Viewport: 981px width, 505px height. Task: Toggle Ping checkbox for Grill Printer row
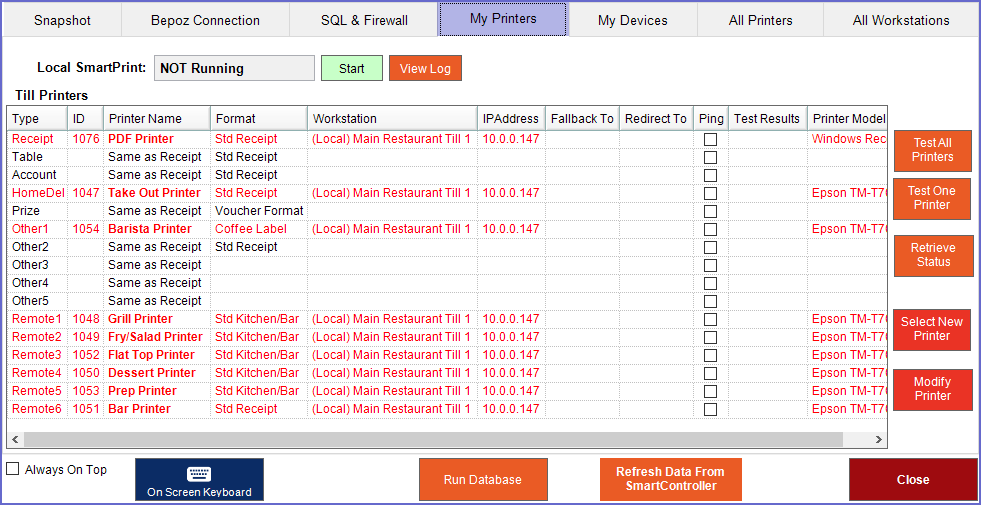tap(710, 319)
